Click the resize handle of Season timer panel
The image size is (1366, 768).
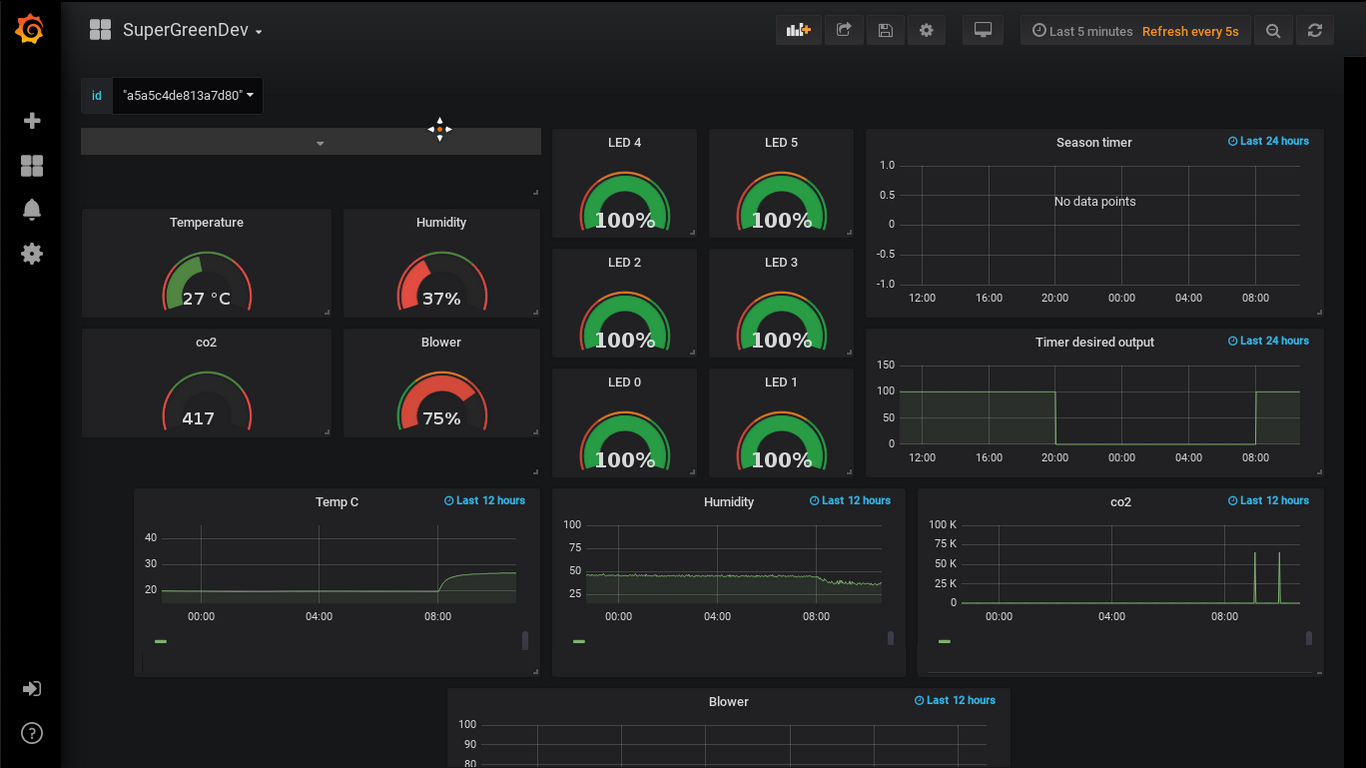(1319, 313)
